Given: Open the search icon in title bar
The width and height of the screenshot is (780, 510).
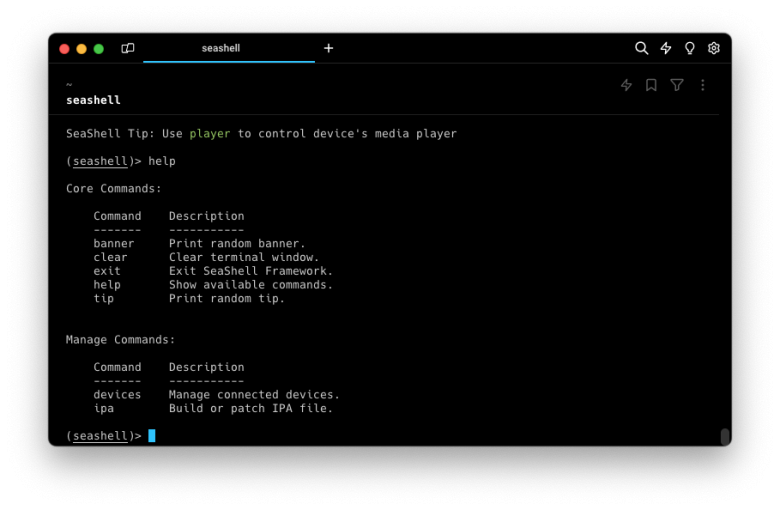Looking at the screenshot, I should tap(641, 48).
